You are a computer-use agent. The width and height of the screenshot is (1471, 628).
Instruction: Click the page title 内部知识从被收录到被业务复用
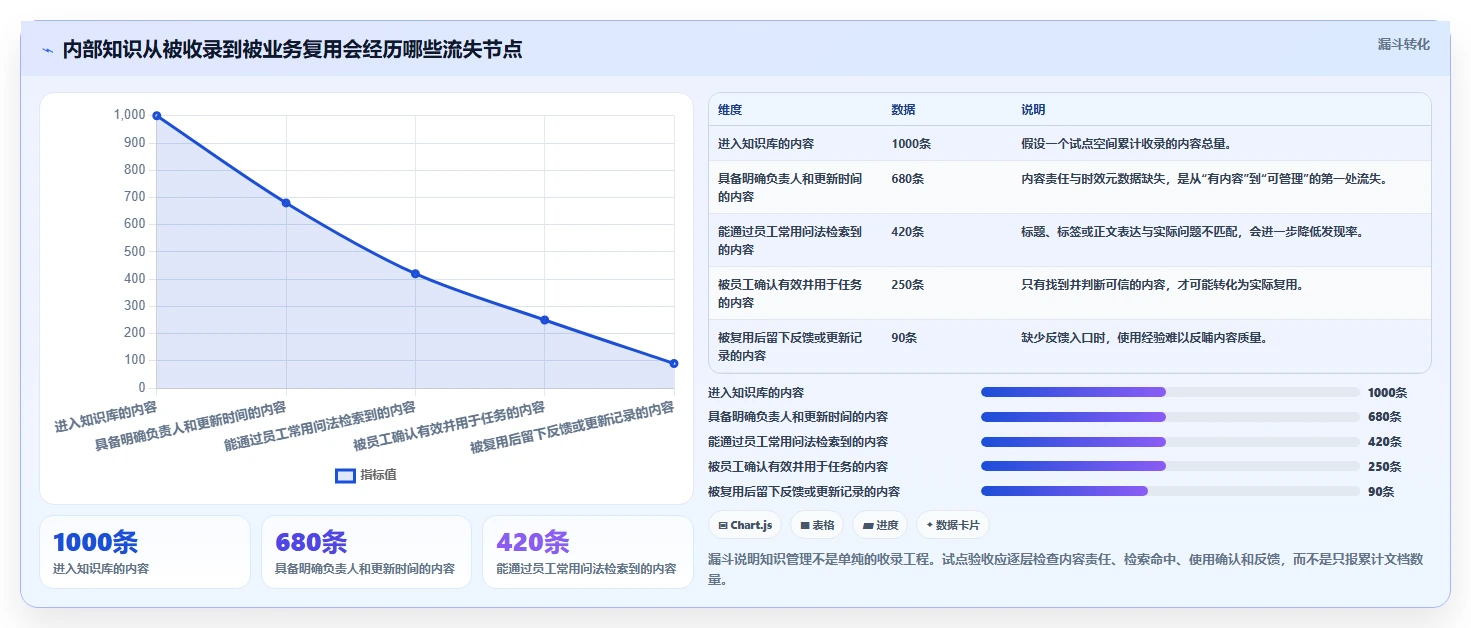click(292, 50)
